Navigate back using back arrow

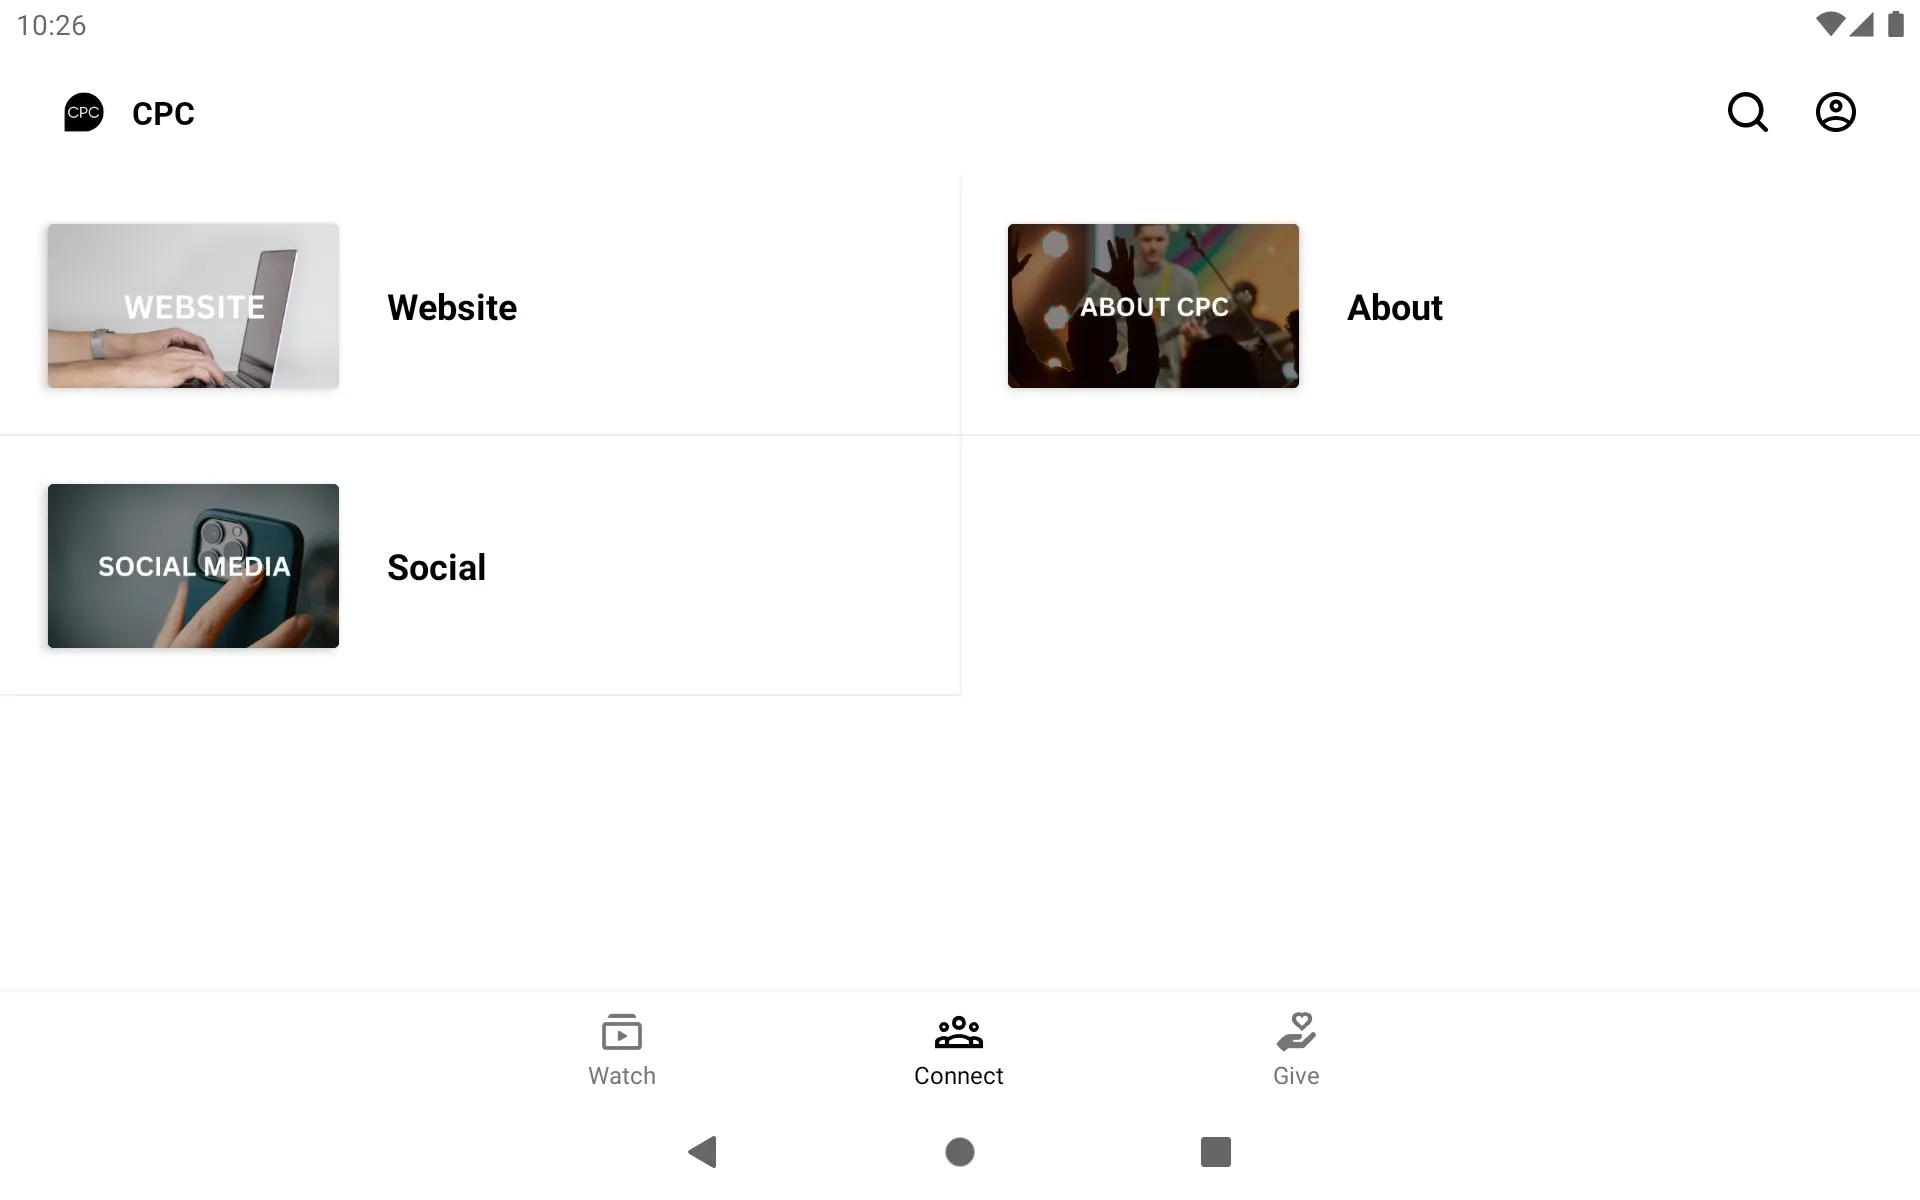point(702,1152)
